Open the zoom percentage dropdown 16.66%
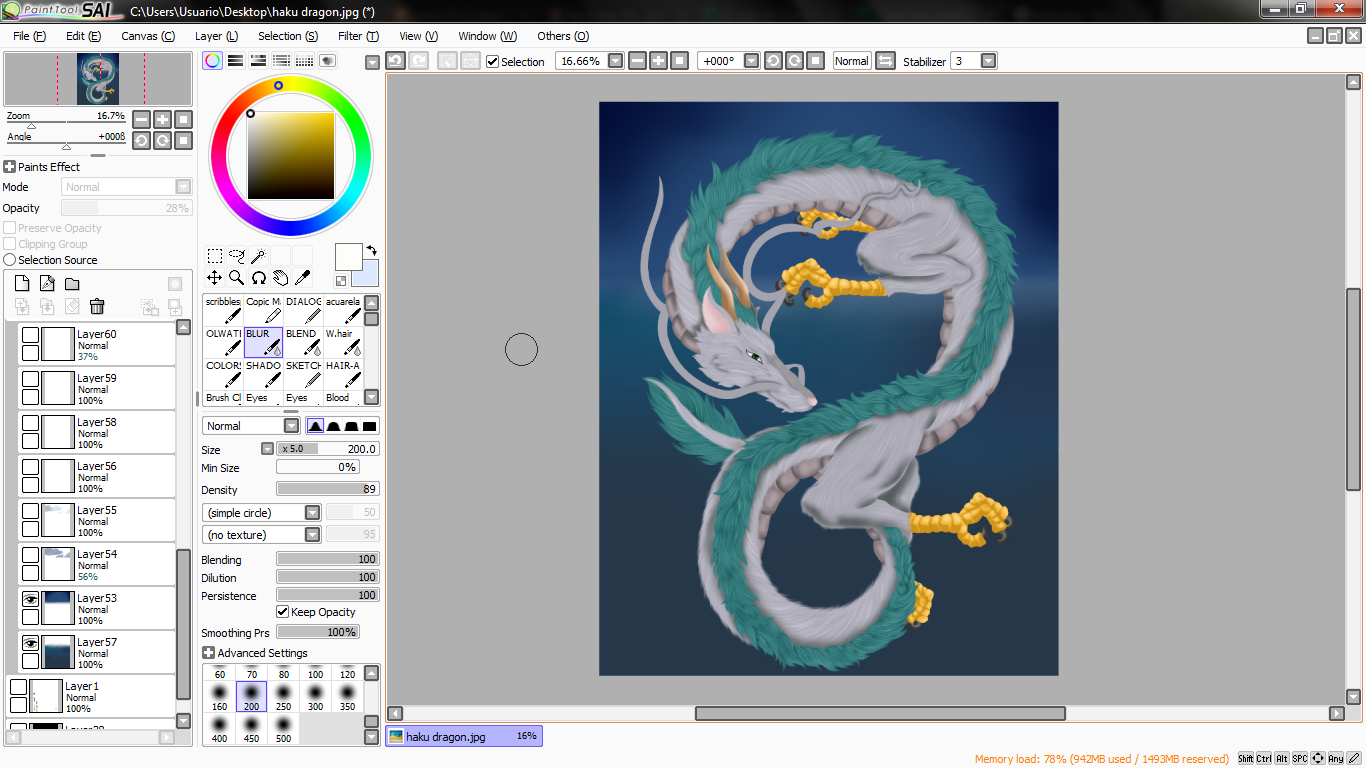Viewport: 1366px width, 768px height. (615, 61)
